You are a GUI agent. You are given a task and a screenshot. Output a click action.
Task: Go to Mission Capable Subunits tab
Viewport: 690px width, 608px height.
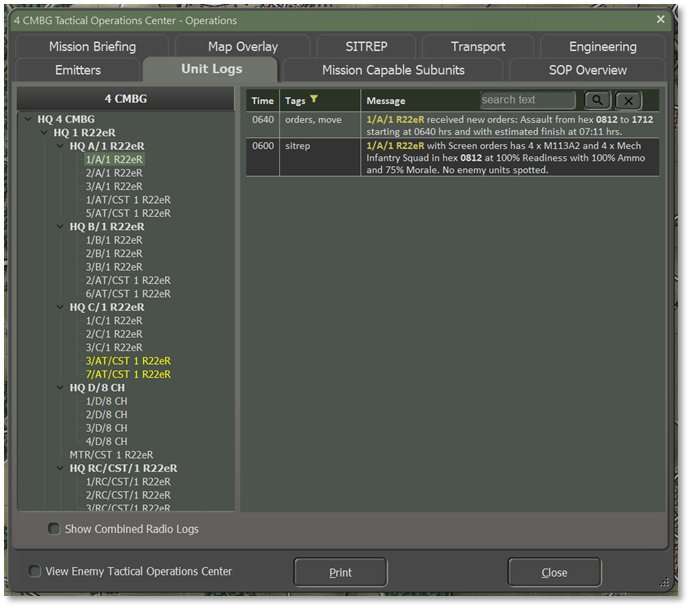pyautogui.click(x=393, y=70)
